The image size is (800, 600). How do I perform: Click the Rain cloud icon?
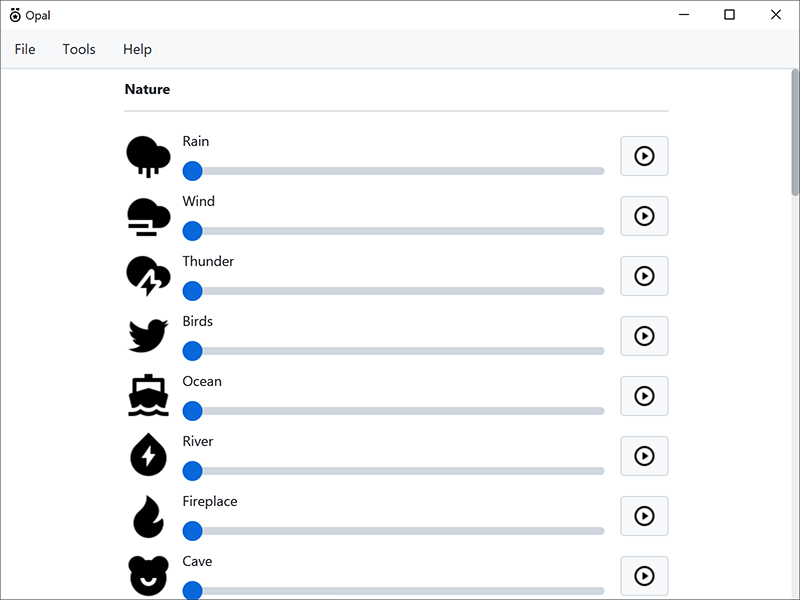point(148,156)
